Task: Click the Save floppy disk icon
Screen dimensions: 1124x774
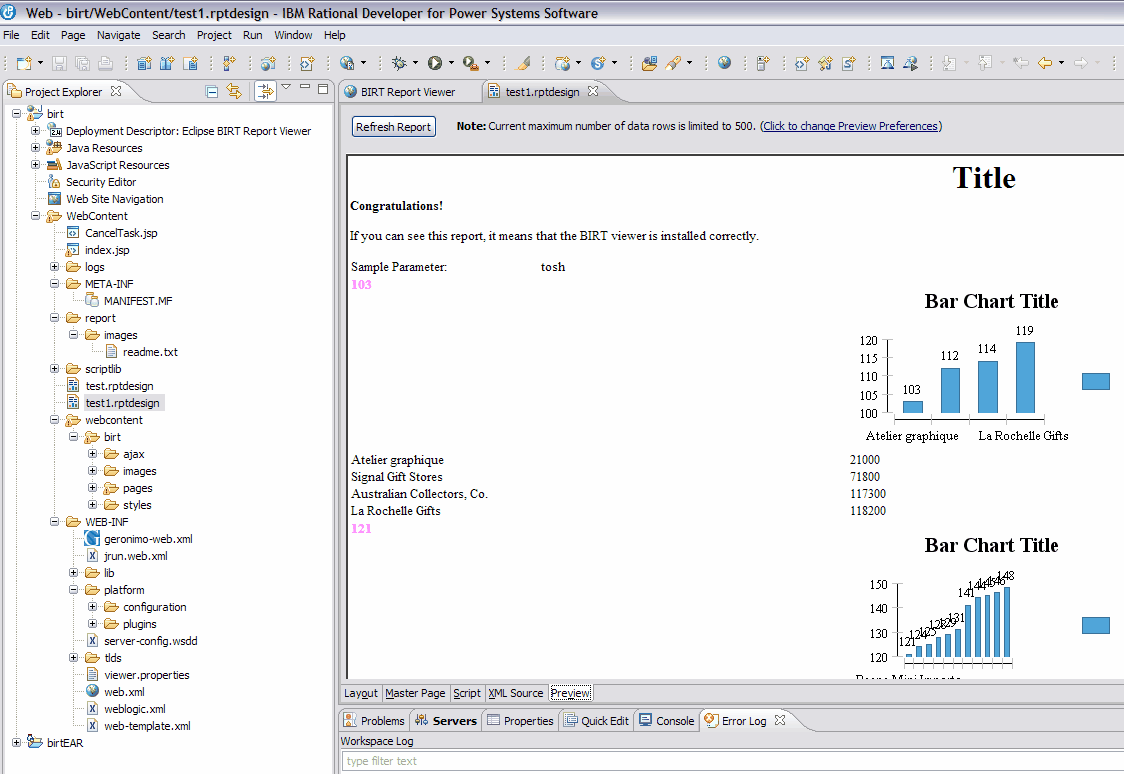Action: pos(59,63)
